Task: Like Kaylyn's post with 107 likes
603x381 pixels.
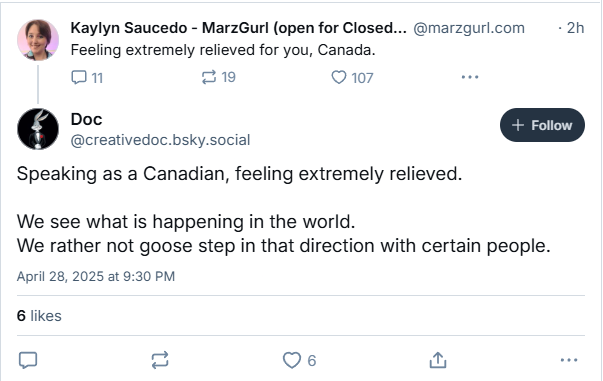Action: click(352, 77)
